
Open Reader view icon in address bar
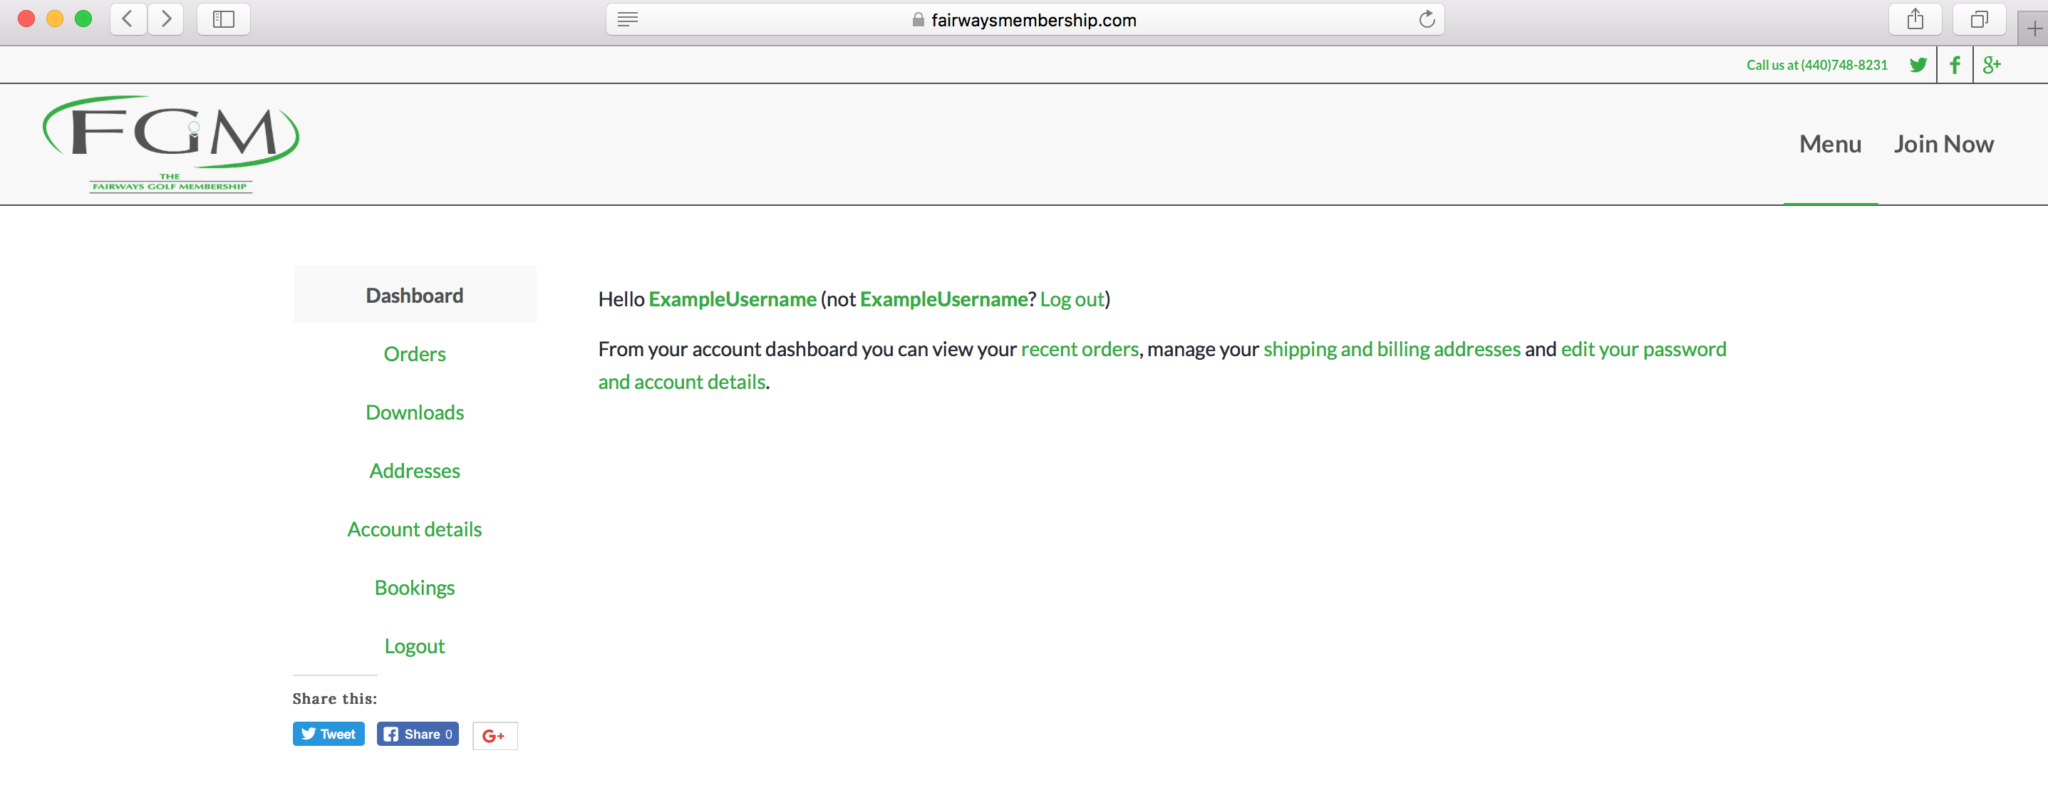(x=628, y=19)
